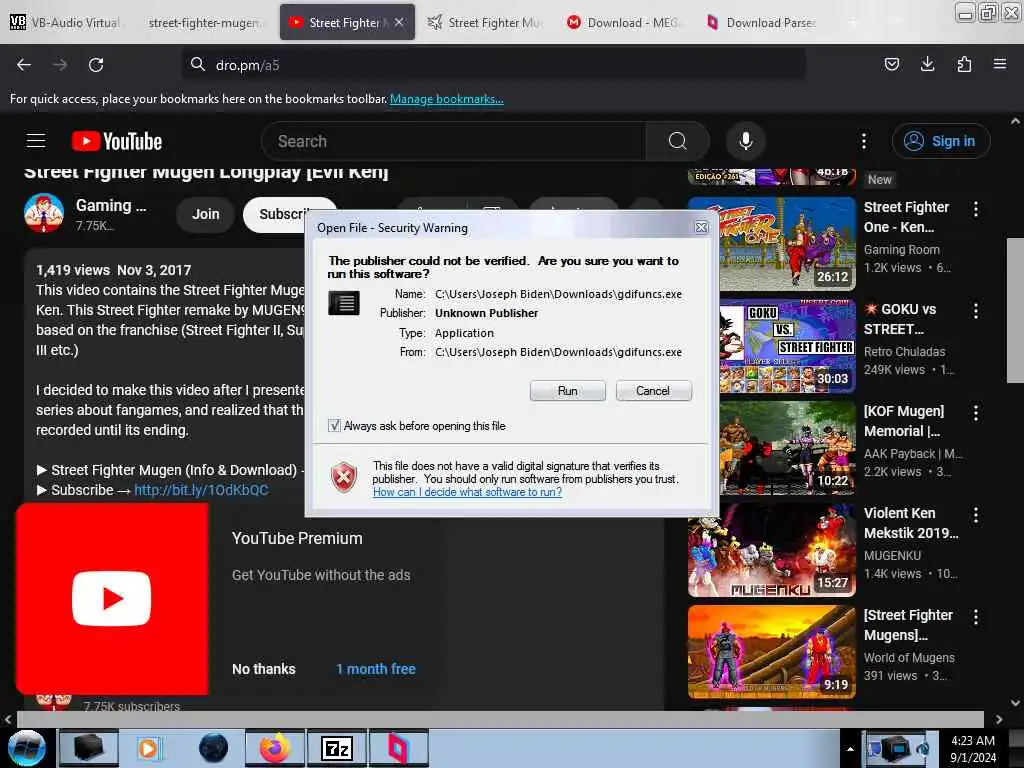1024x768 pixels.
Task: Open the bit.ly subscribe link
Action: tap(201, 490)
